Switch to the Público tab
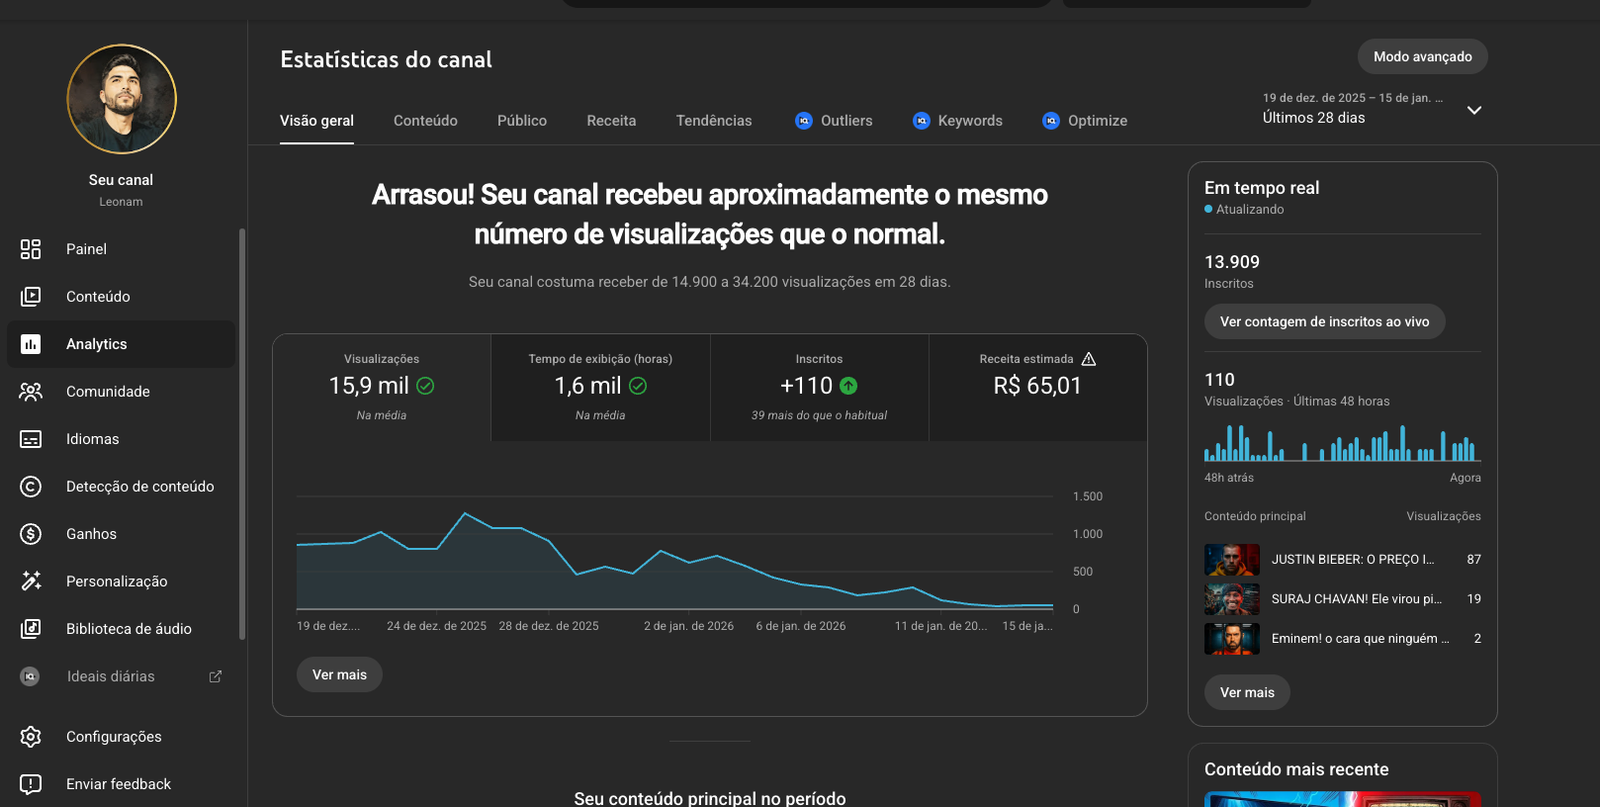 coord(522,121)
